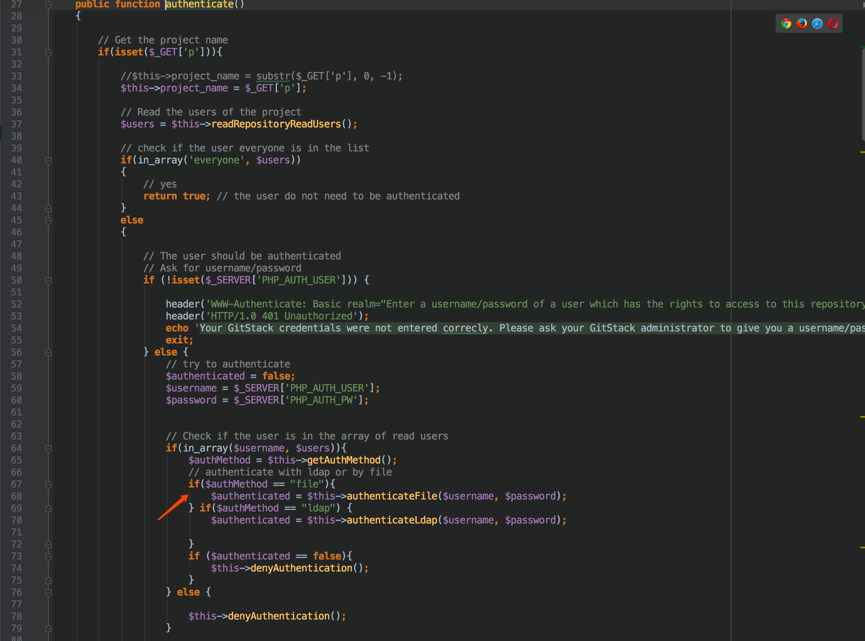This screenshot has height=641, width=865.
Task: Click '$authenticated = false;' on line 58
Action: click(x=230, y=376)
